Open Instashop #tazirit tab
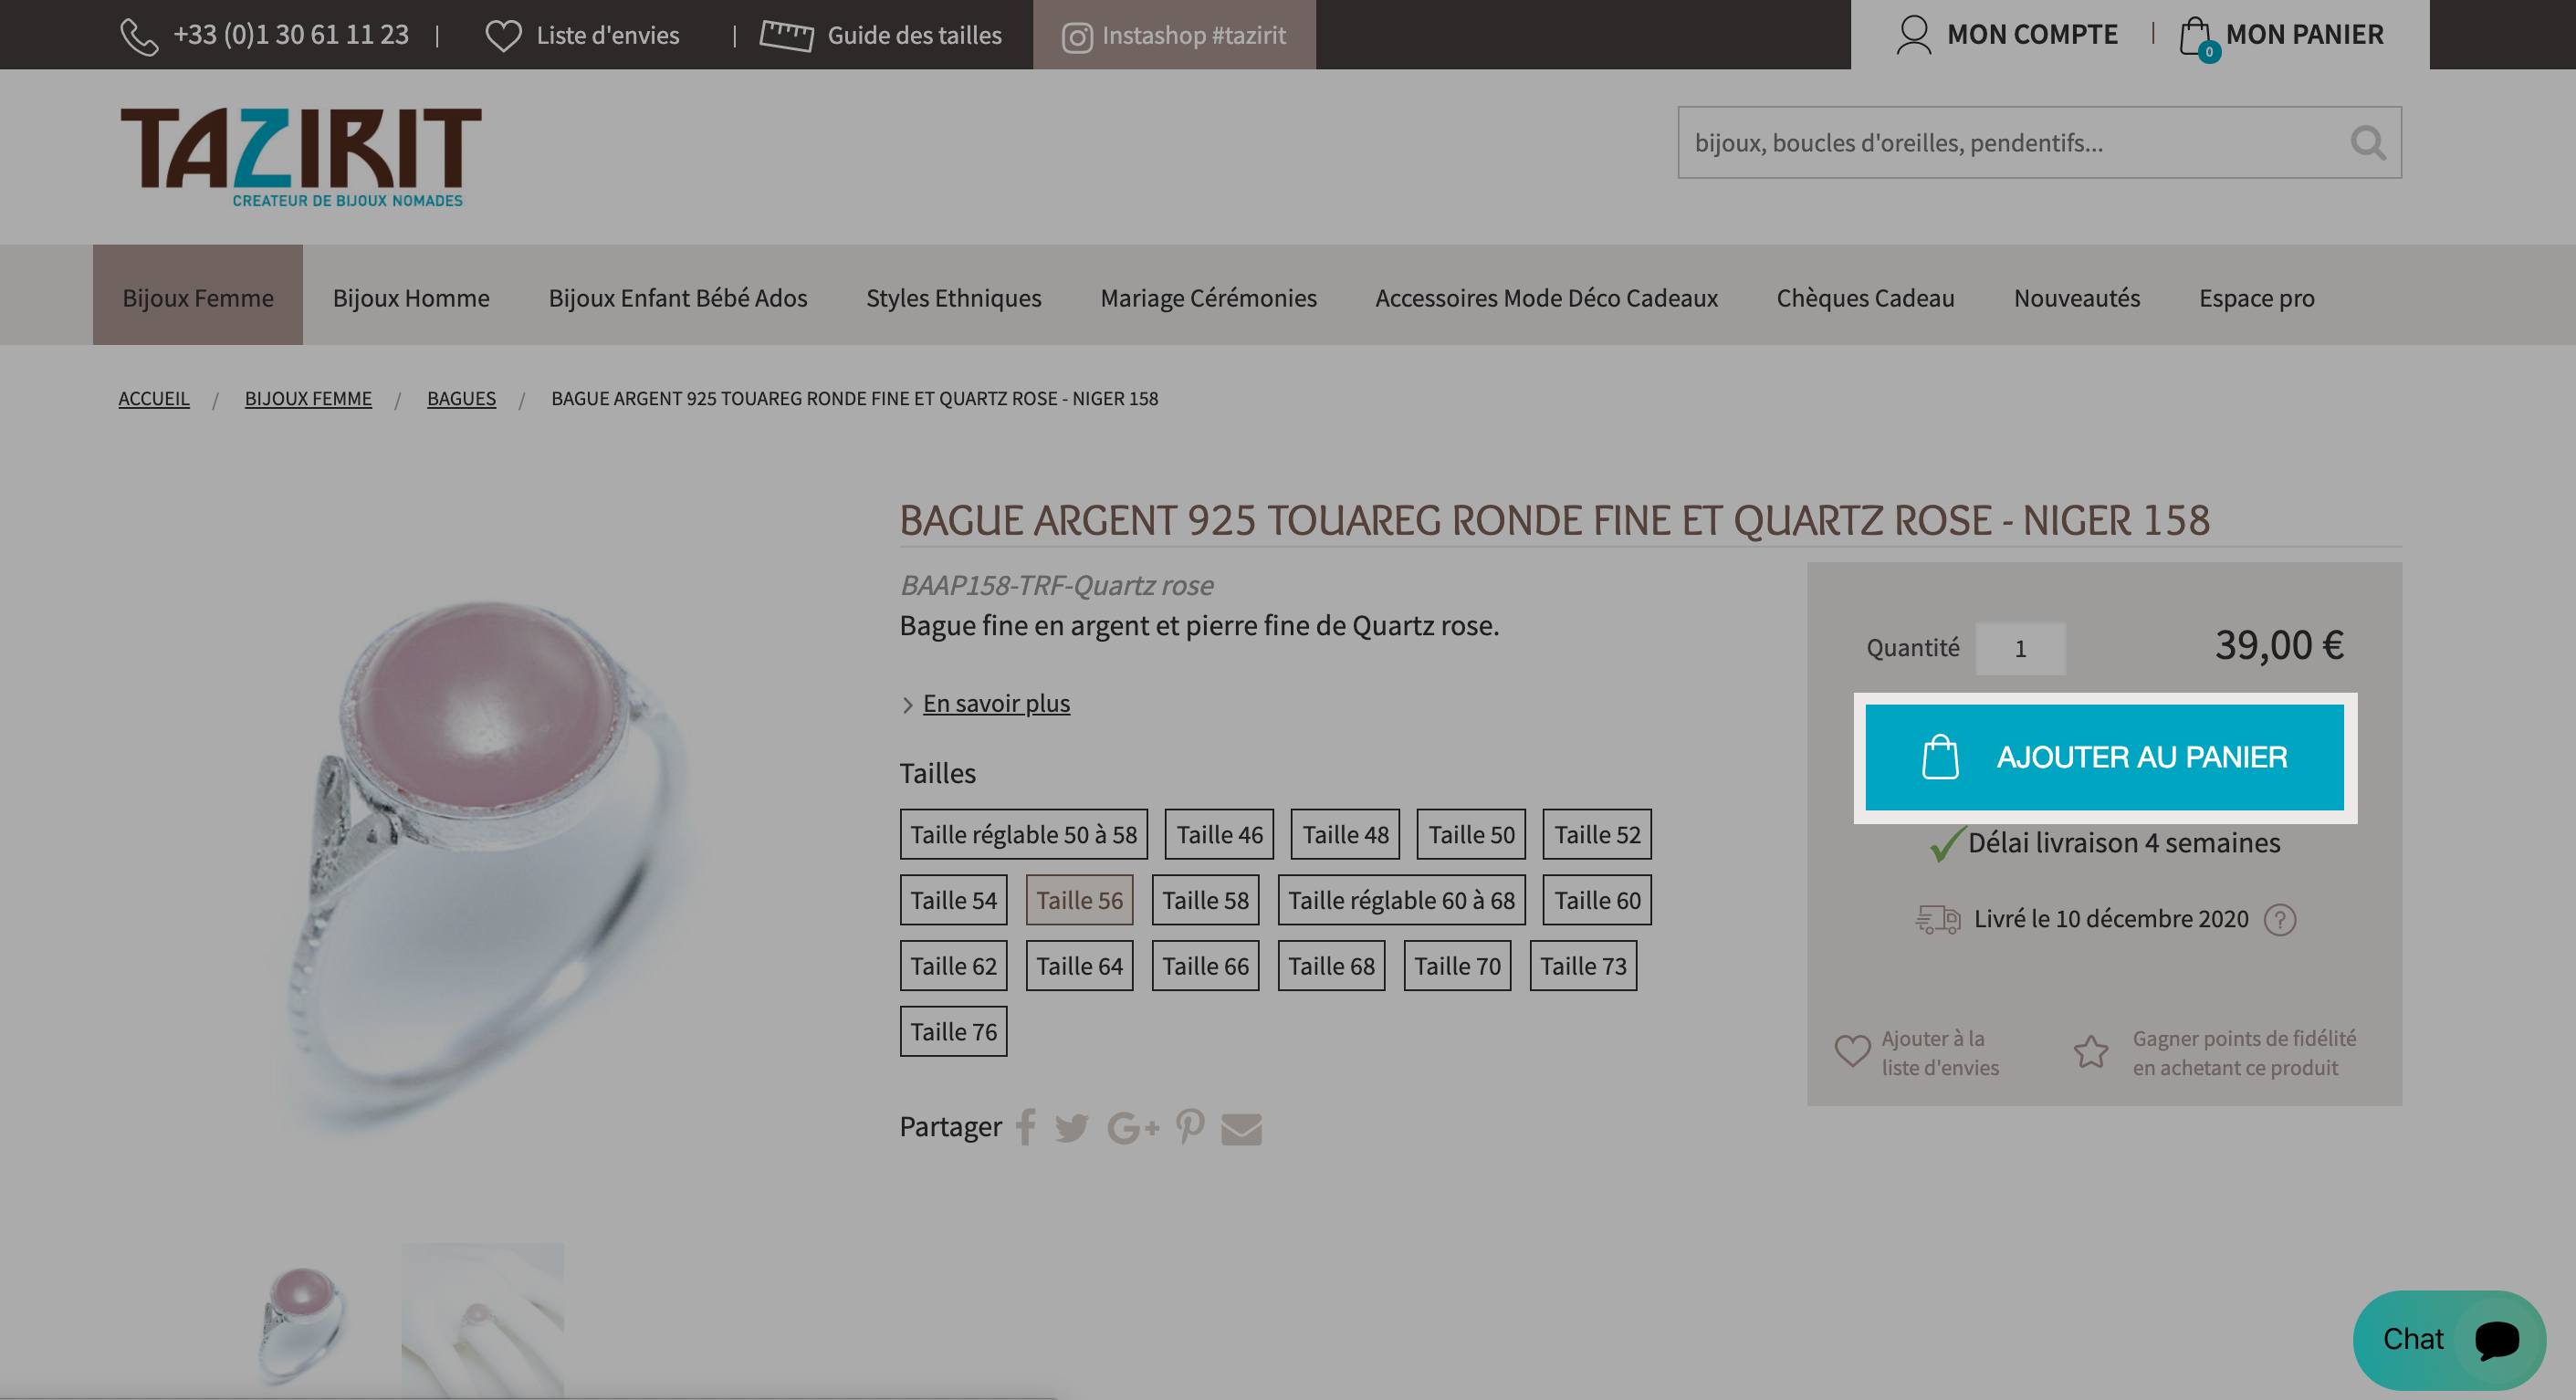The height and width of the screenshot is (1400, 2576). pyautogui.click(x=1174, y=35)
